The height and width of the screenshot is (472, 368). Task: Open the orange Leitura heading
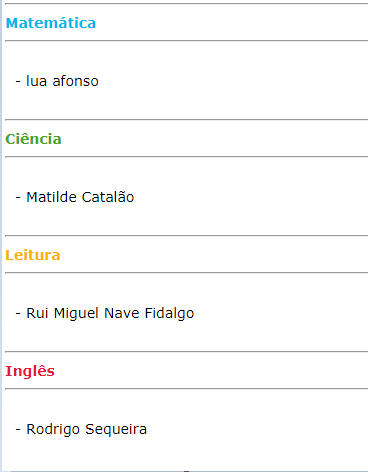33,255
